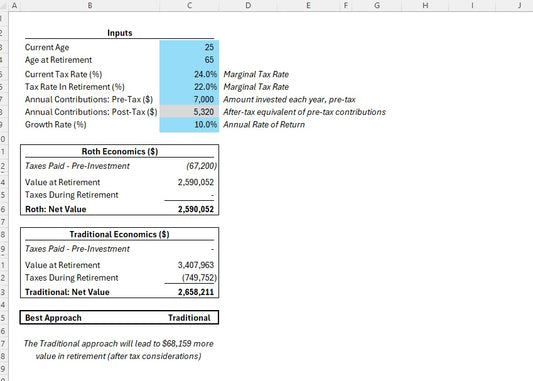
Task: Click the Current Age label
Action: click(47, 47)
